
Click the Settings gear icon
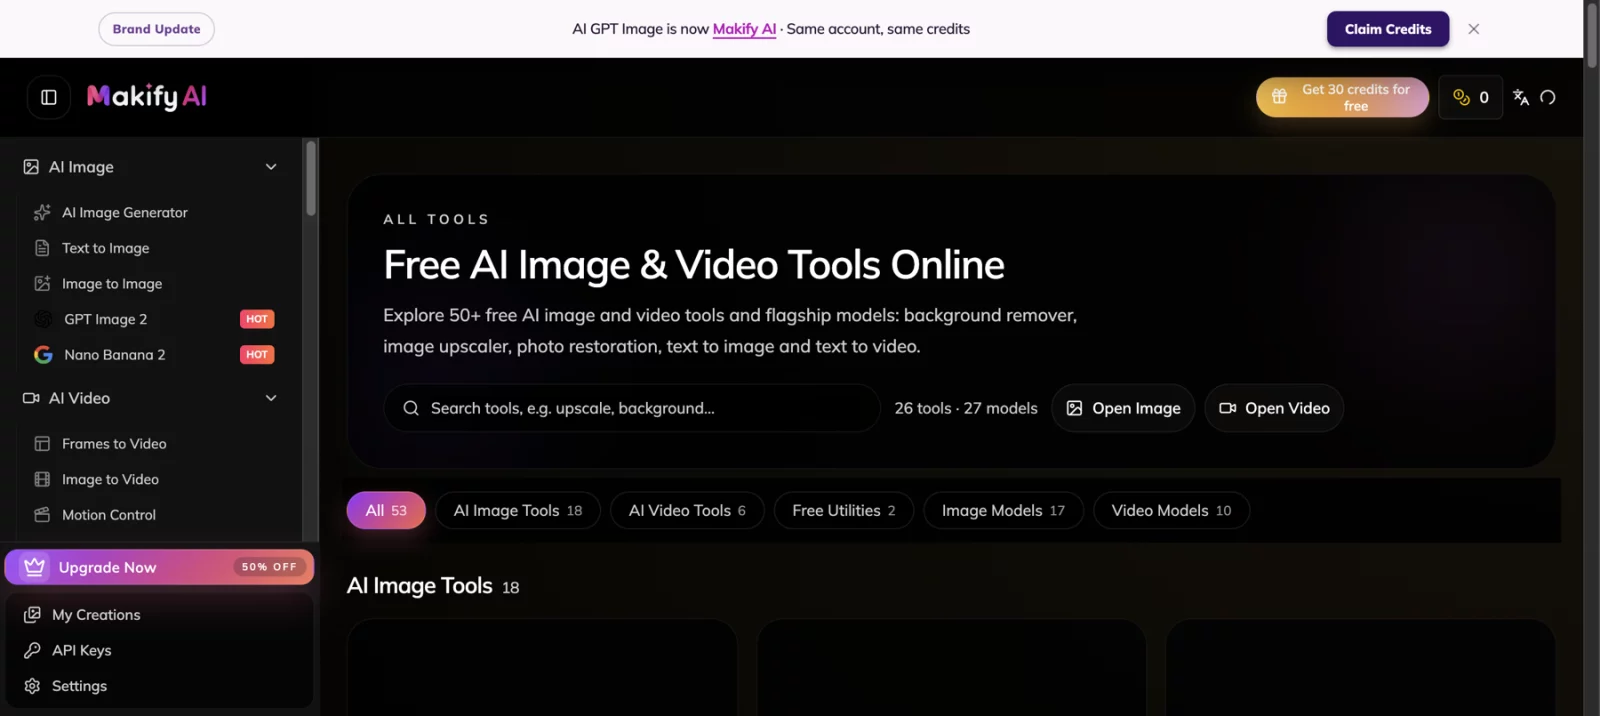pos(32,686)
